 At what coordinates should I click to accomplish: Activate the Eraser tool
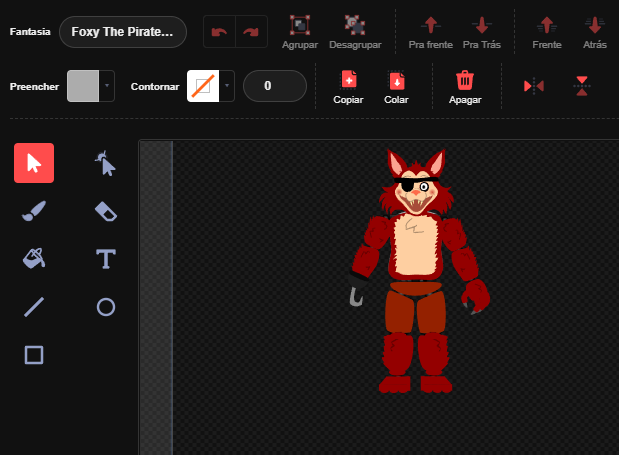(x=106, y=211)
